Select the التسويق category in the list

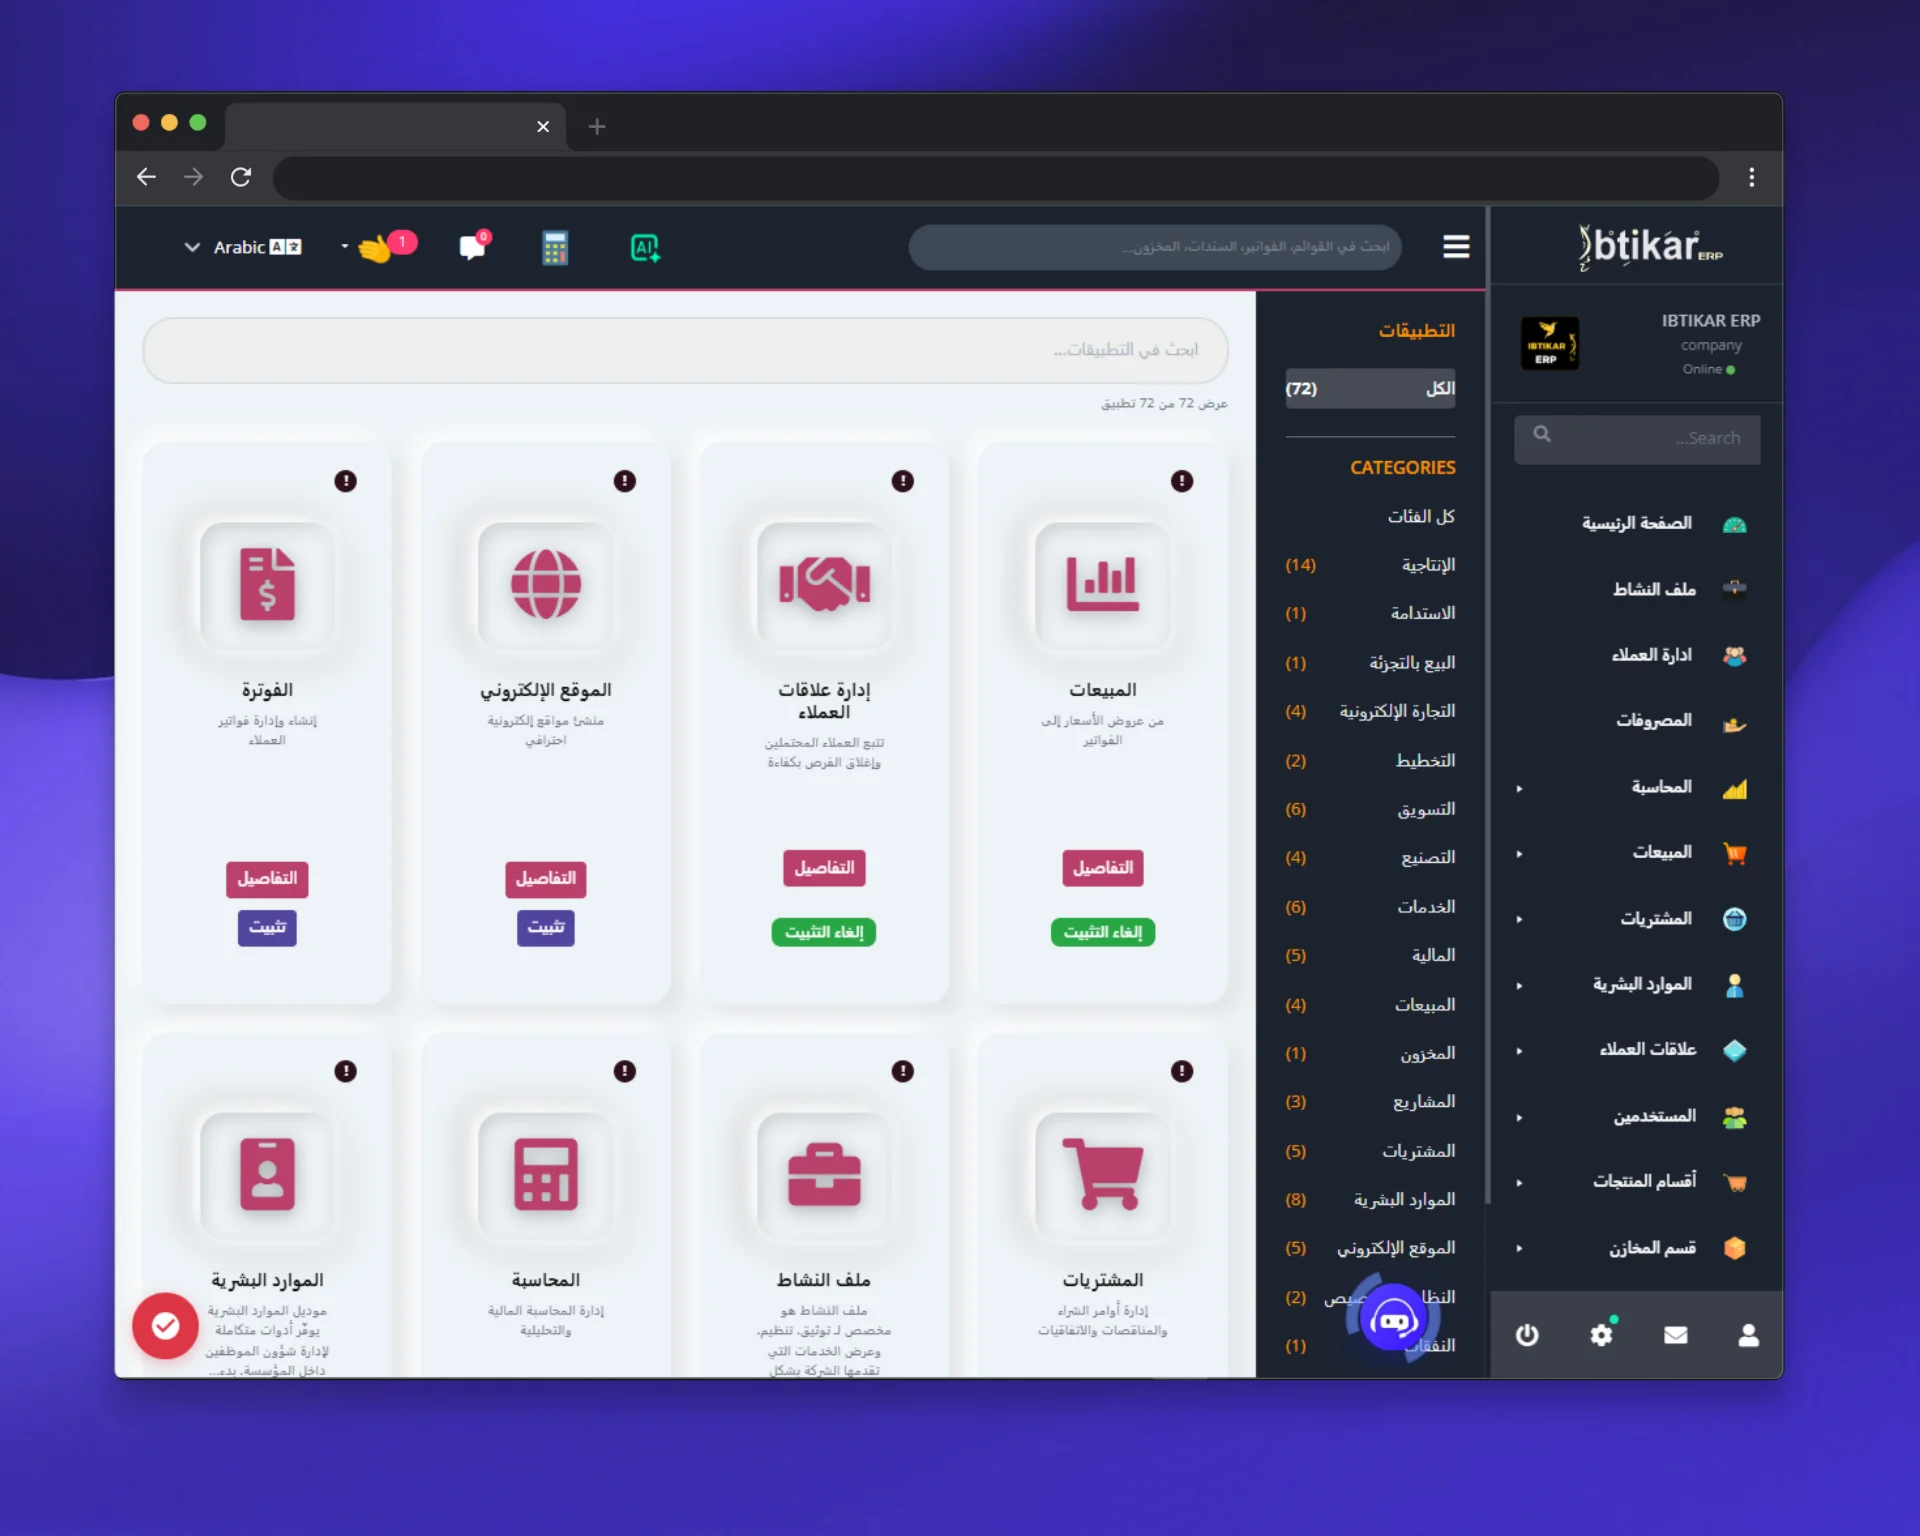(1427, 809)
